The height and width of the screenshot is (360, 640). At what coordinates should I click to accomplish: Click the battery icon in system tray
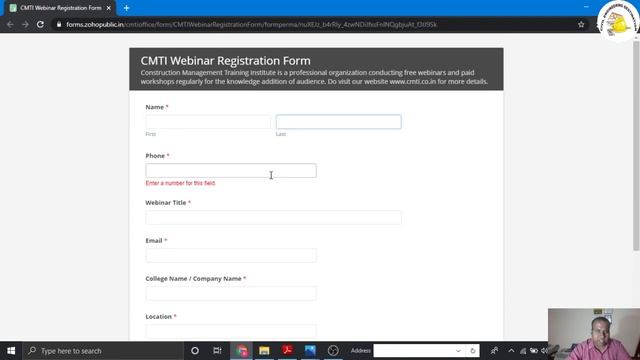(x=534, y=351)
